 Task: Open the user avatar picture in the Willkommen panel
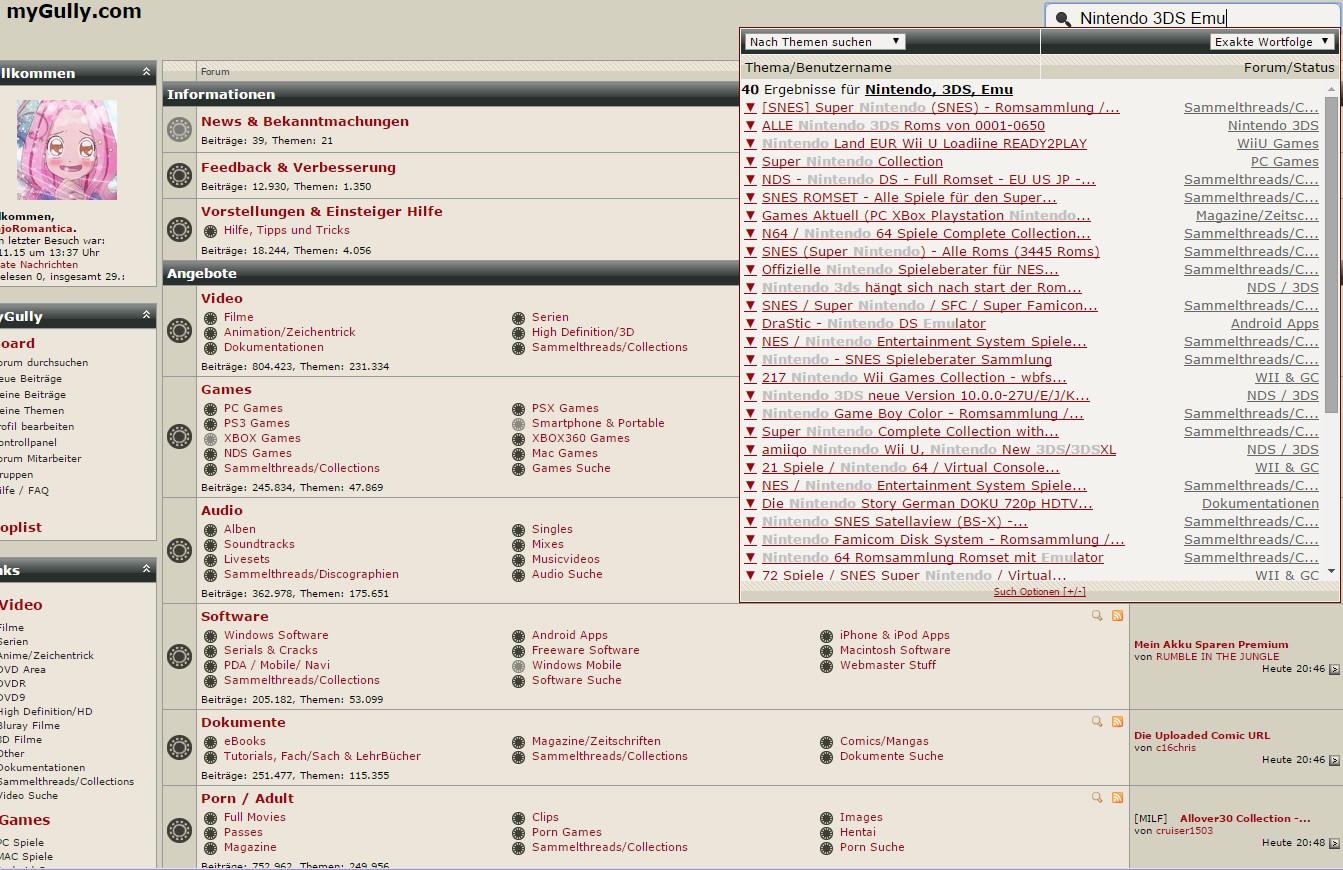click(x=67, y=149)
